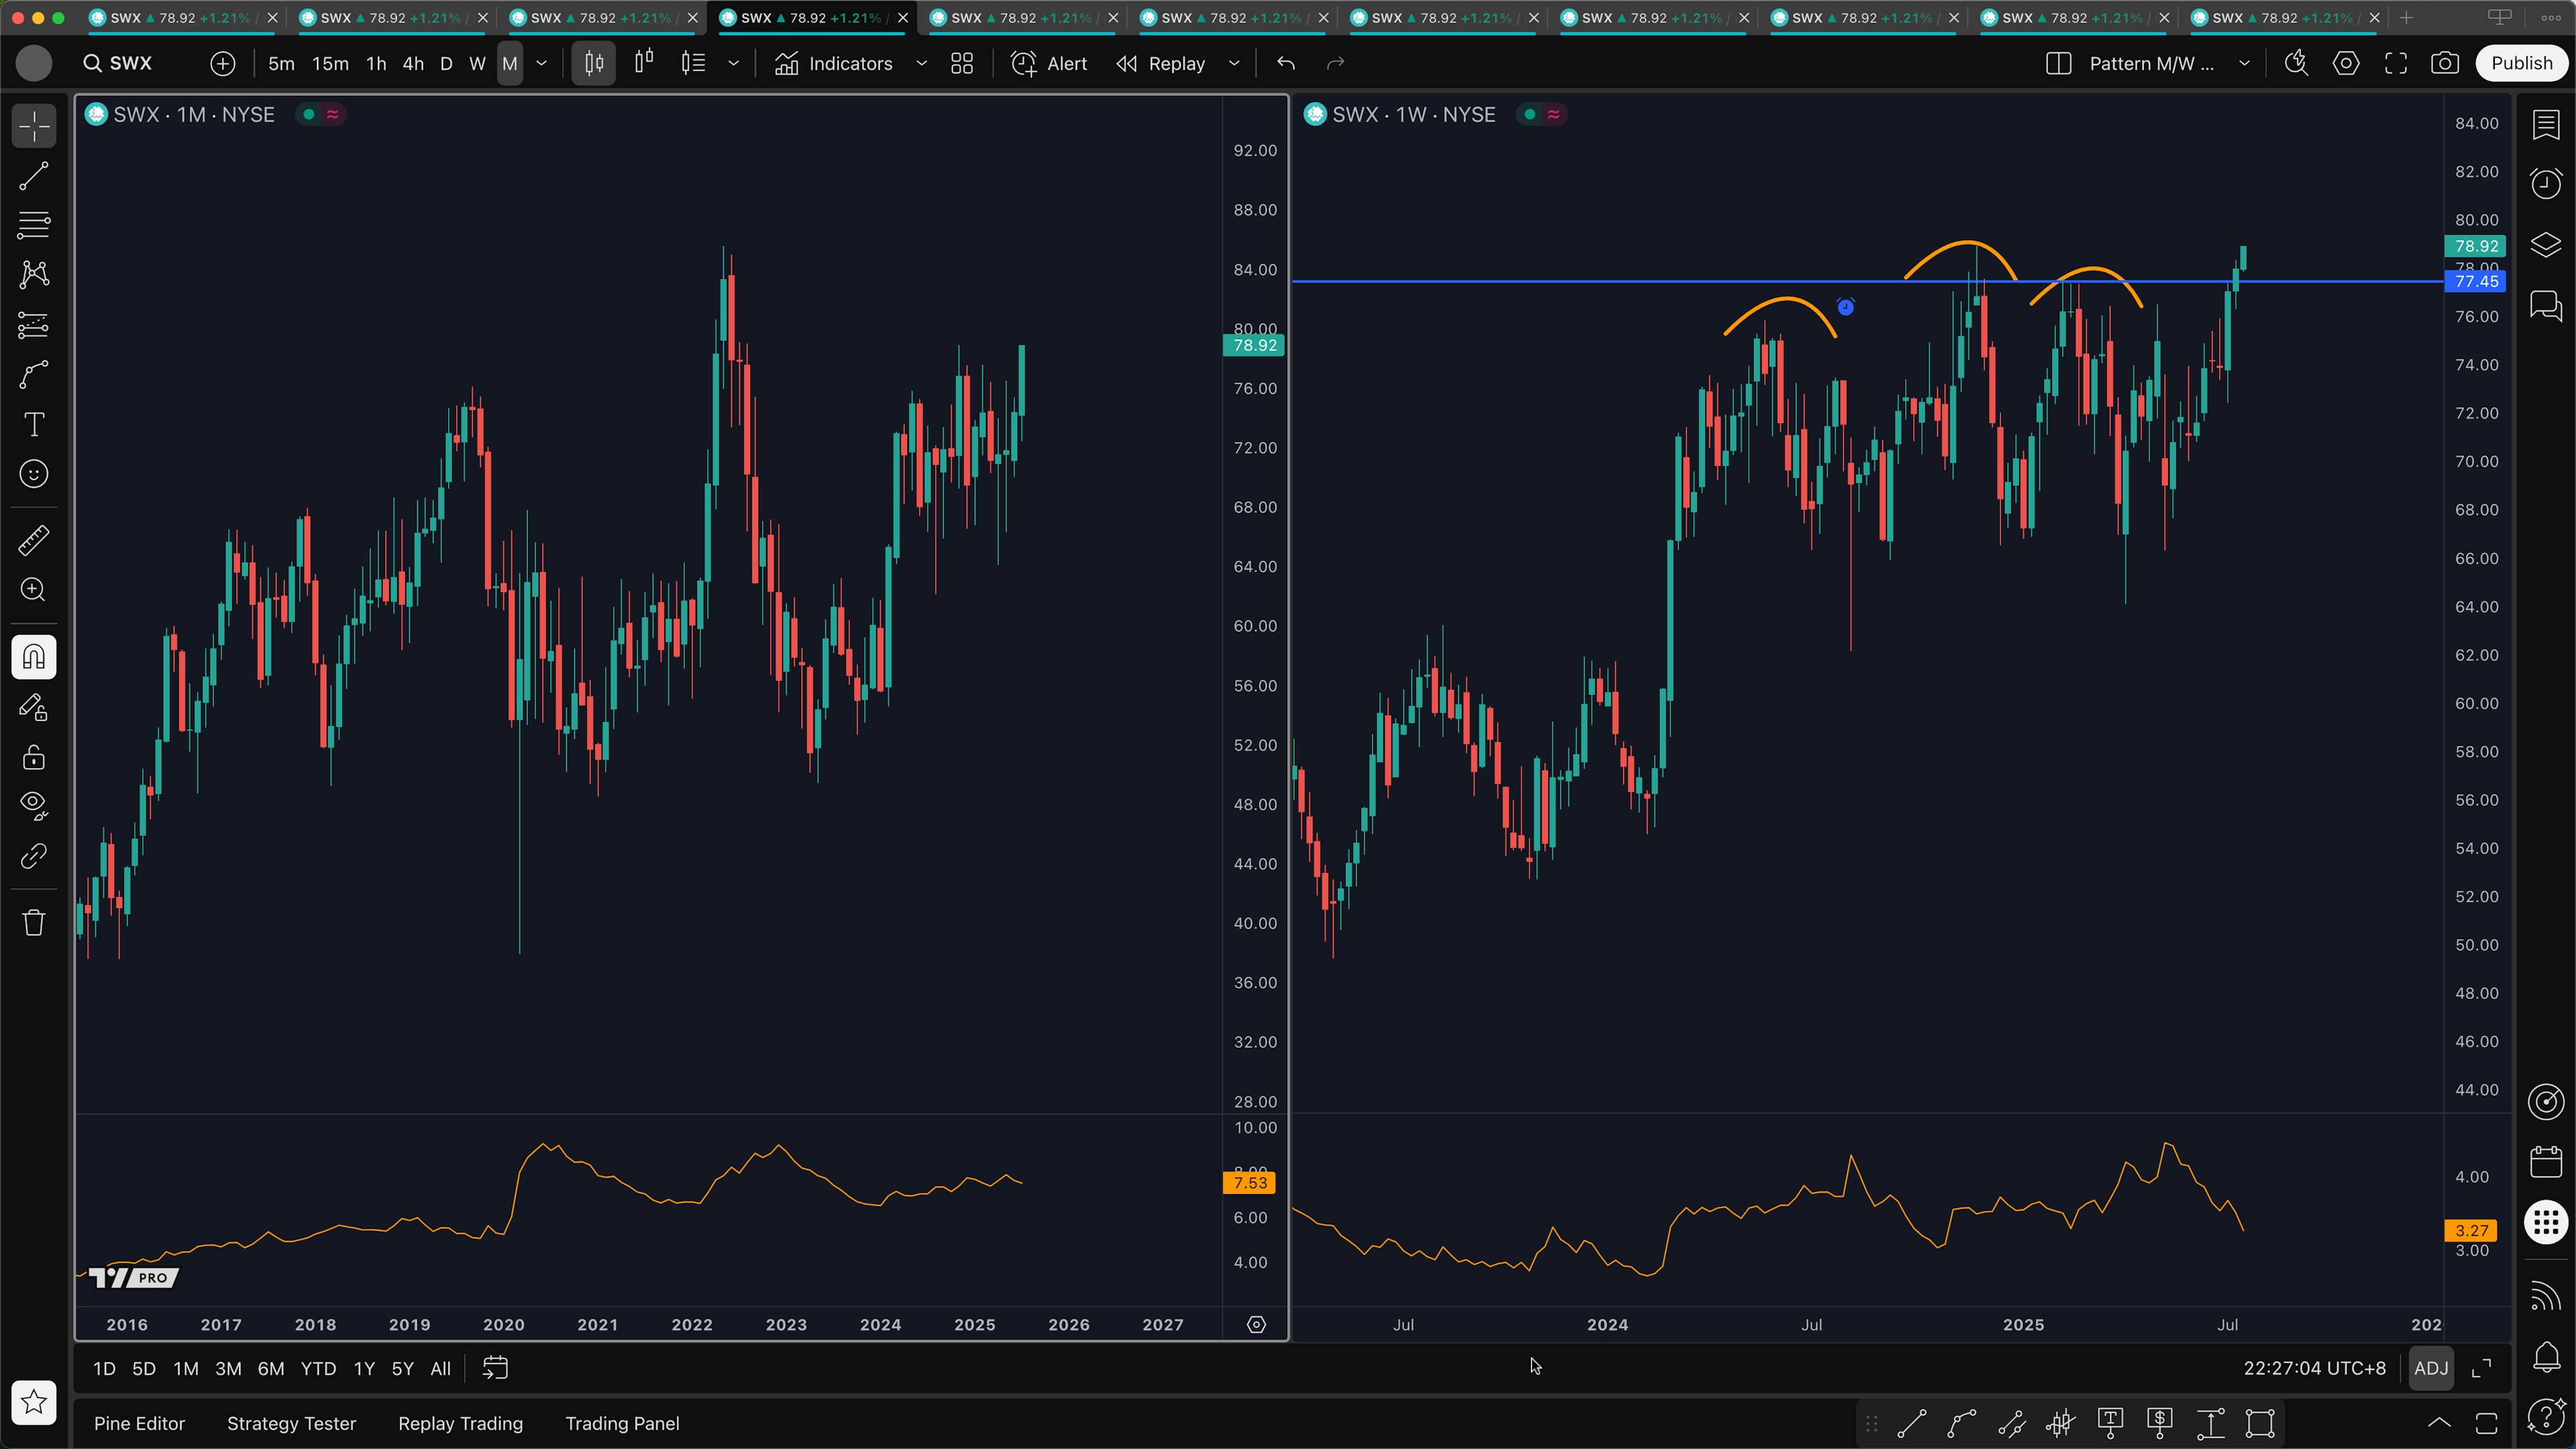This screenshot has width=2576, height=1449.
Task: Open object tree layers panel
Action: pyautogui.click(x=2546, y=245)
